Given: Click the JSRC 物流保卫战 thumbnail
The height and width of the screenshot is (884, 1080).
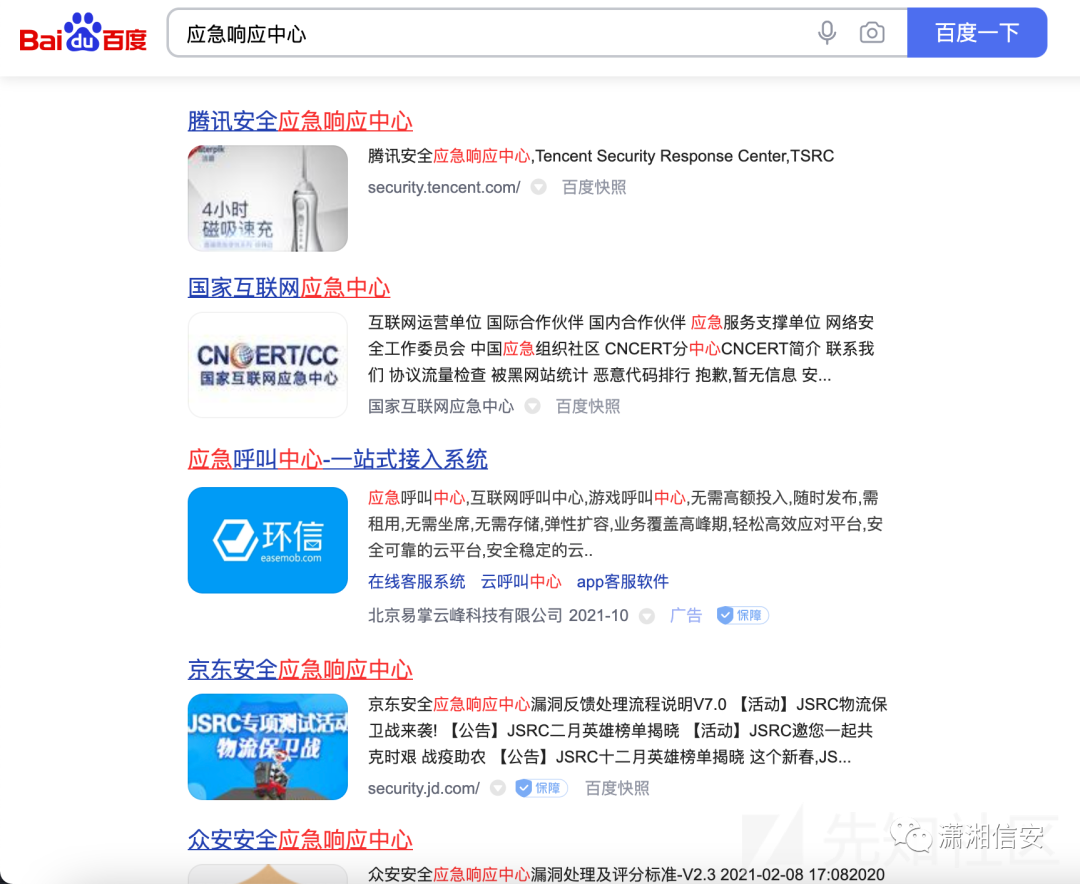Looking at the screenshot, I should tap(267, 747).
